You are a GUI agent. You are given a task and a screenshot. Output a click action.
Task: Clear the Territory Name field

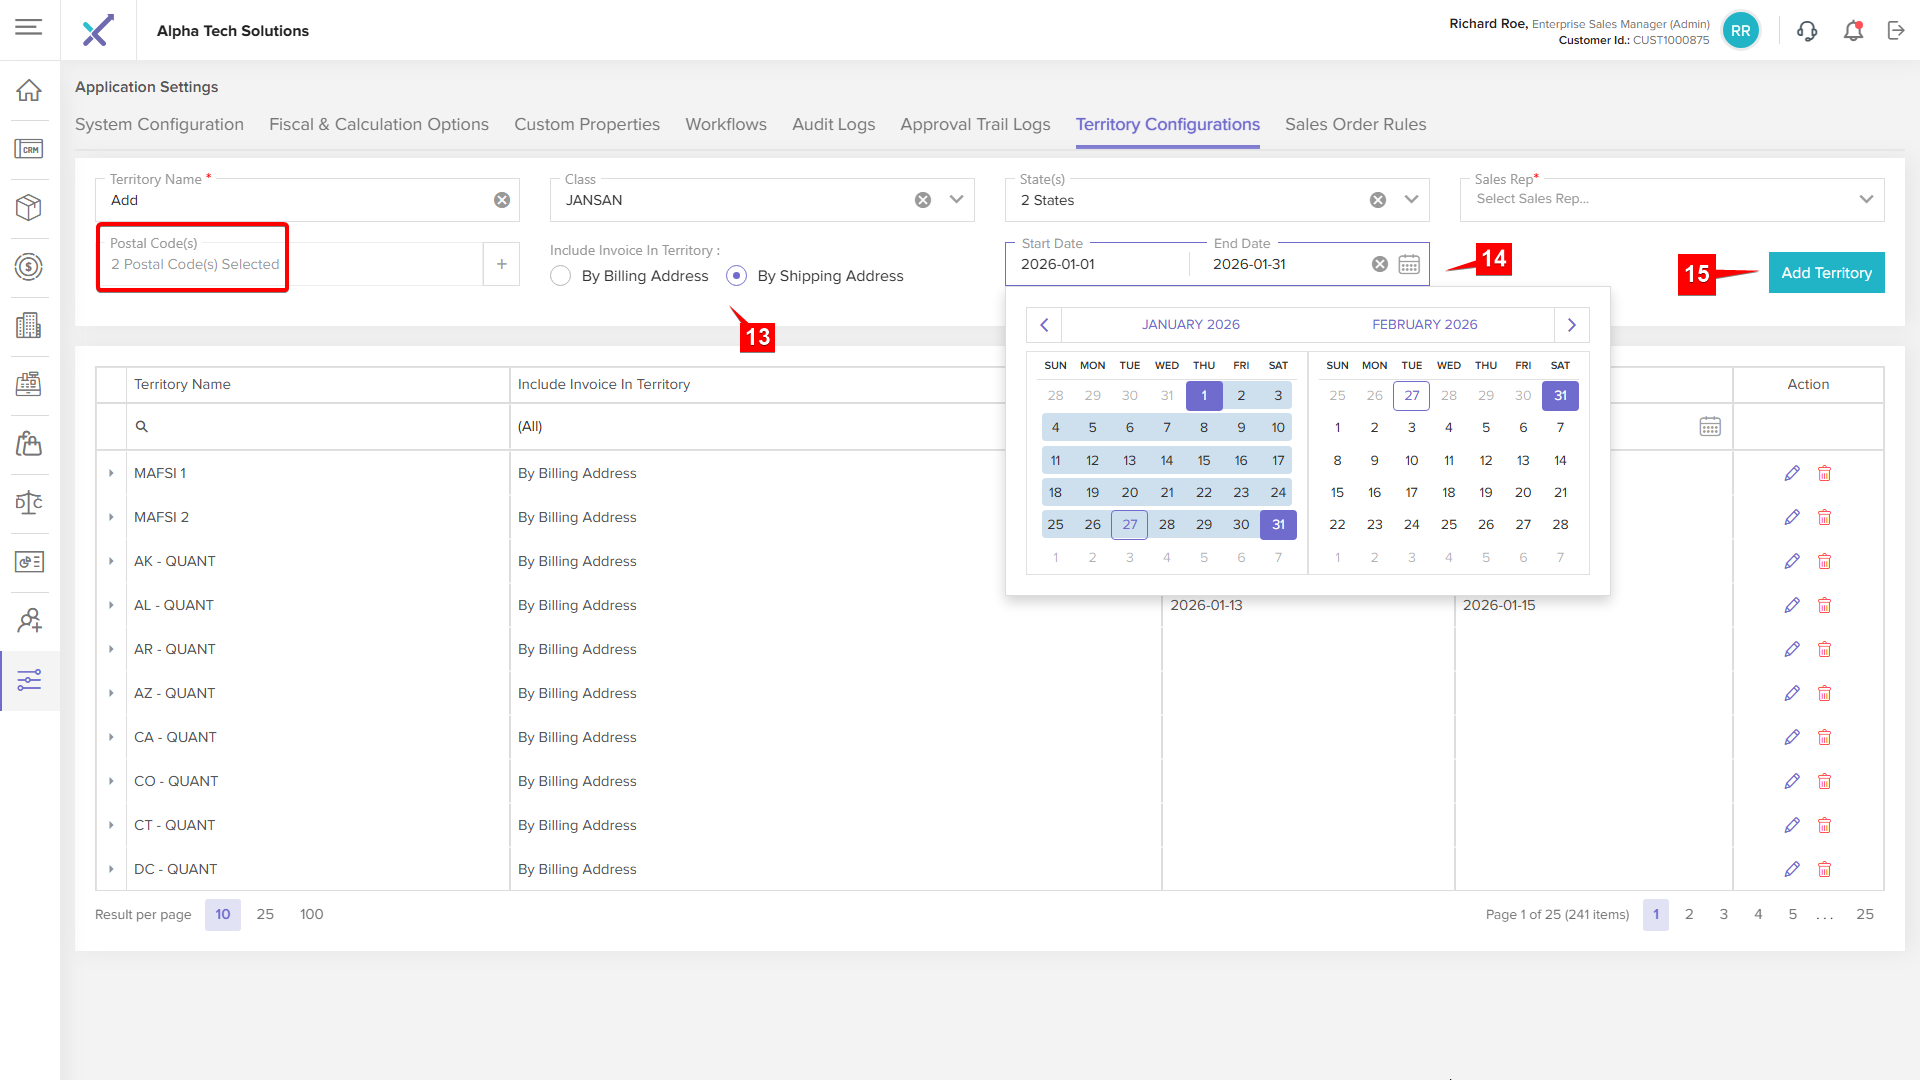point(502,200)
